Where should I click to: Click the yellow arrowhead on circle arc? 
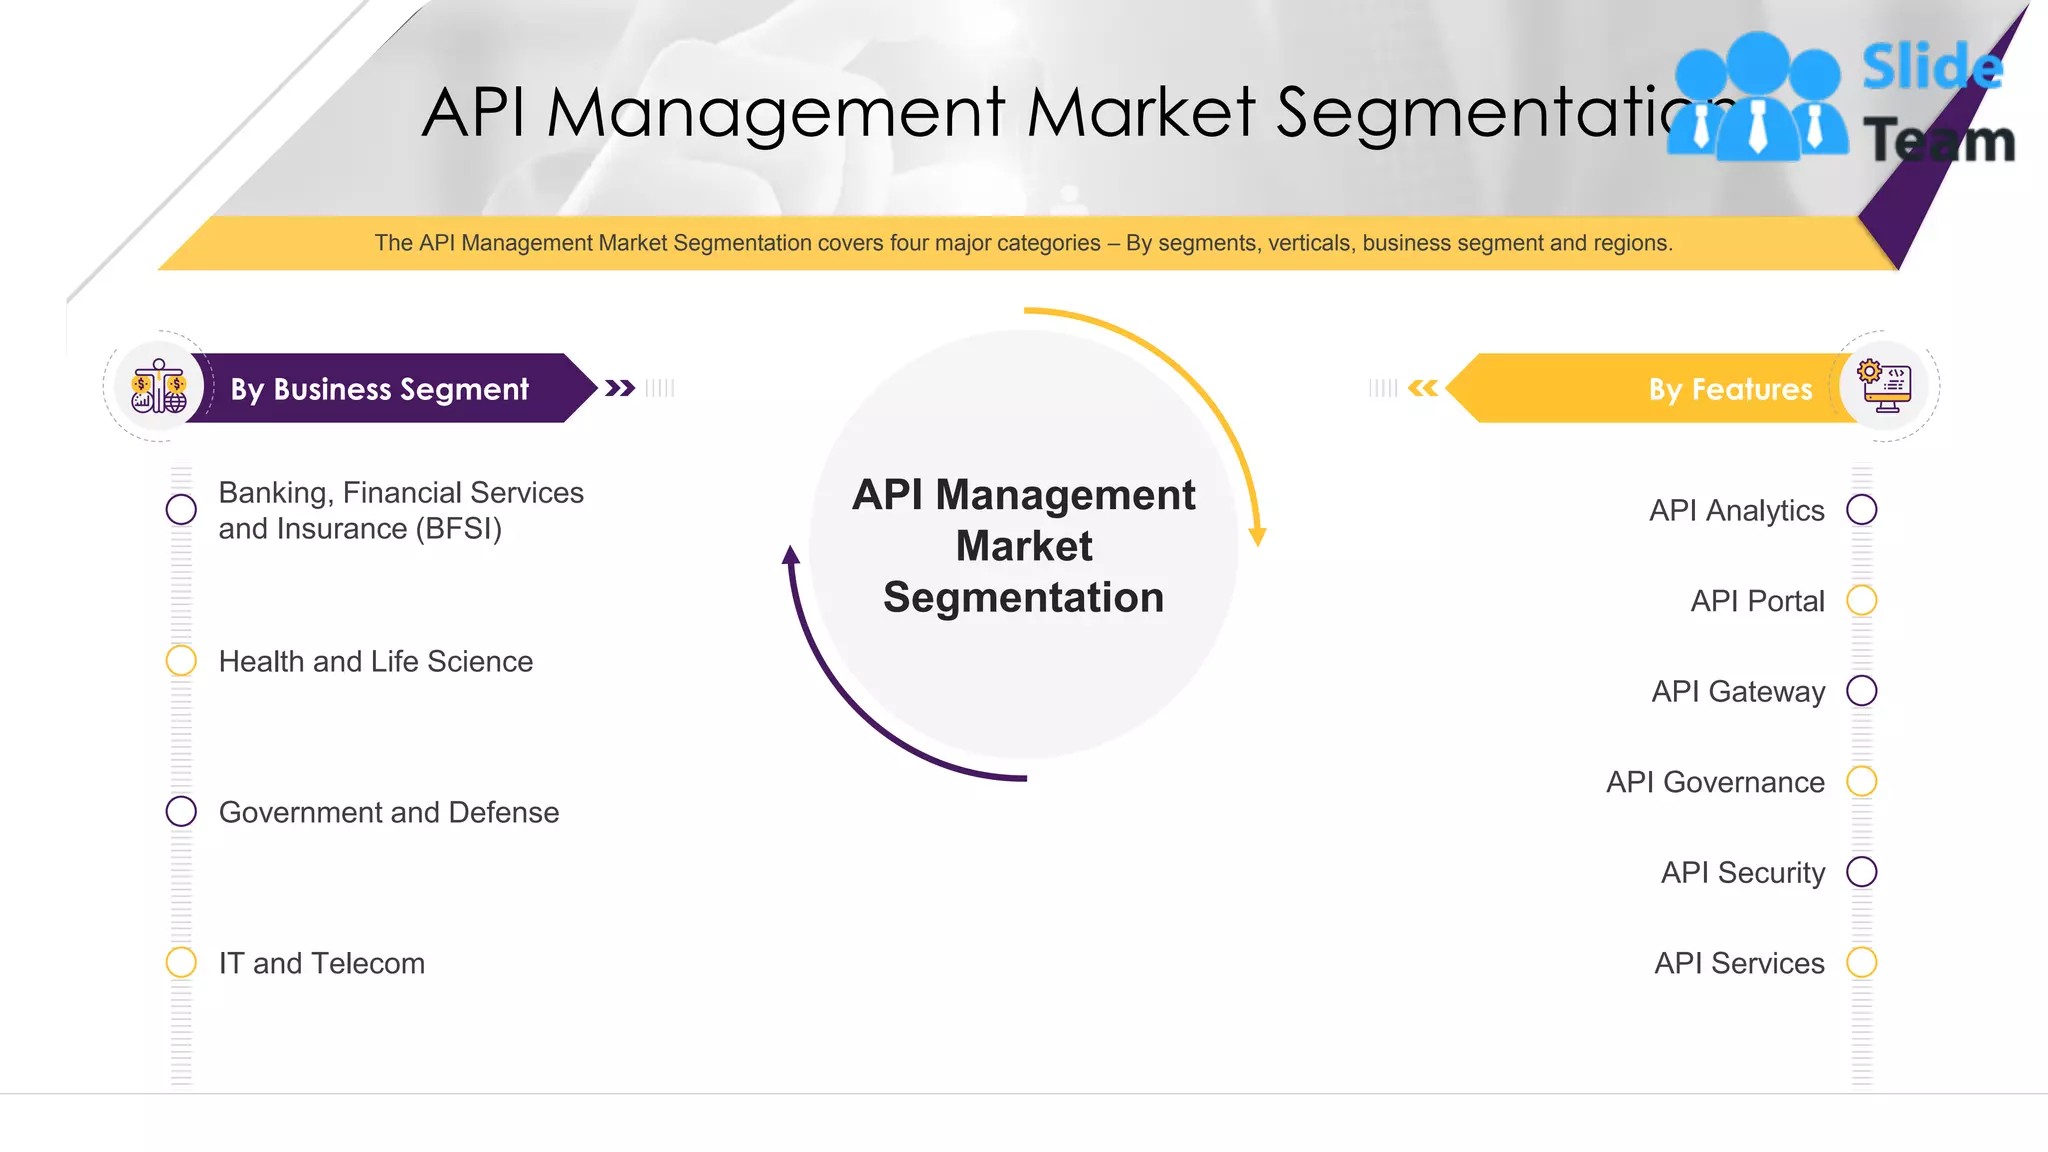(1258, 536)
